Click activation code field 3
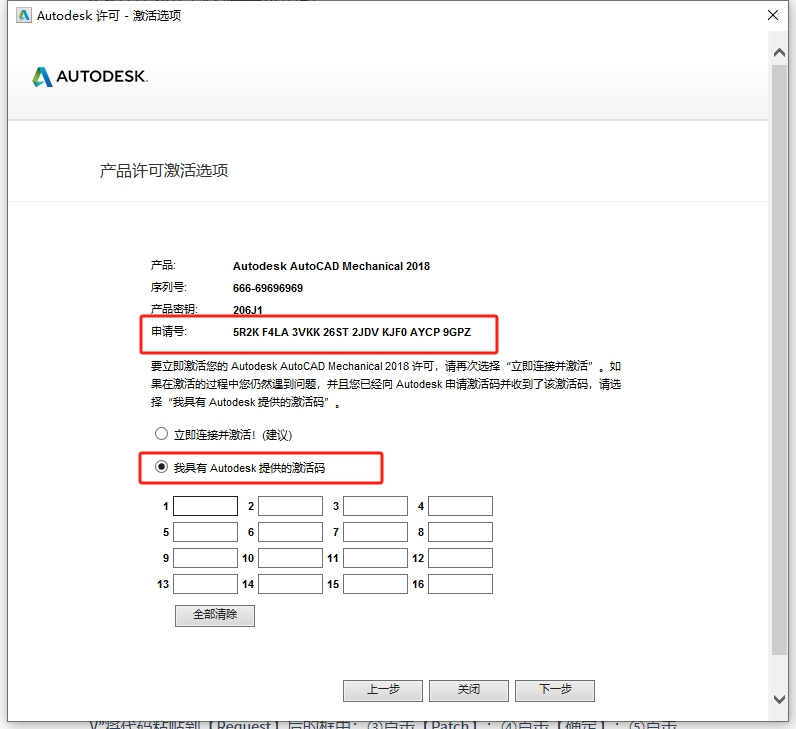796x729 pixels. click(376, 506)
